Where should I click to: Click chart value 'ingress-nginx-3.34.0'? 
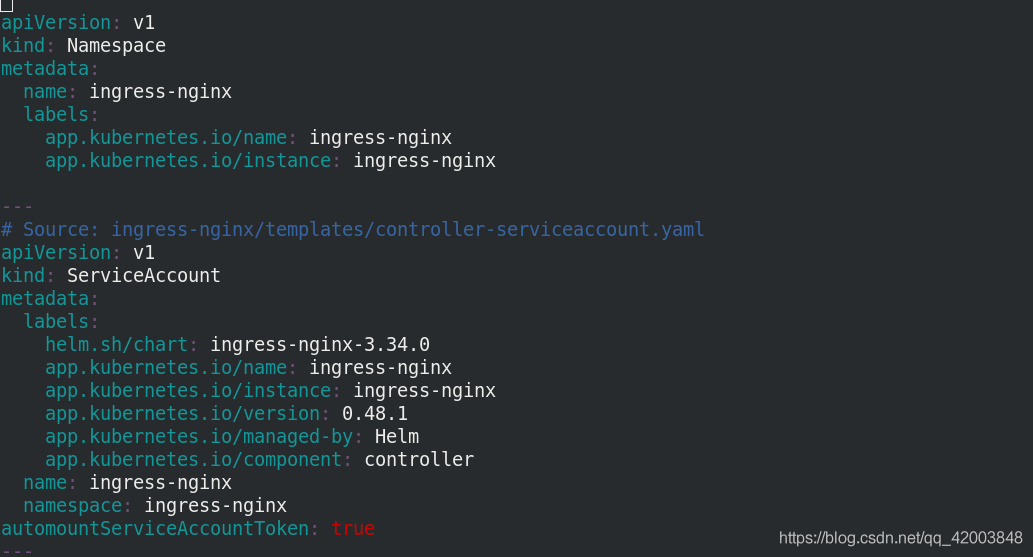click(x=320, y=345)
